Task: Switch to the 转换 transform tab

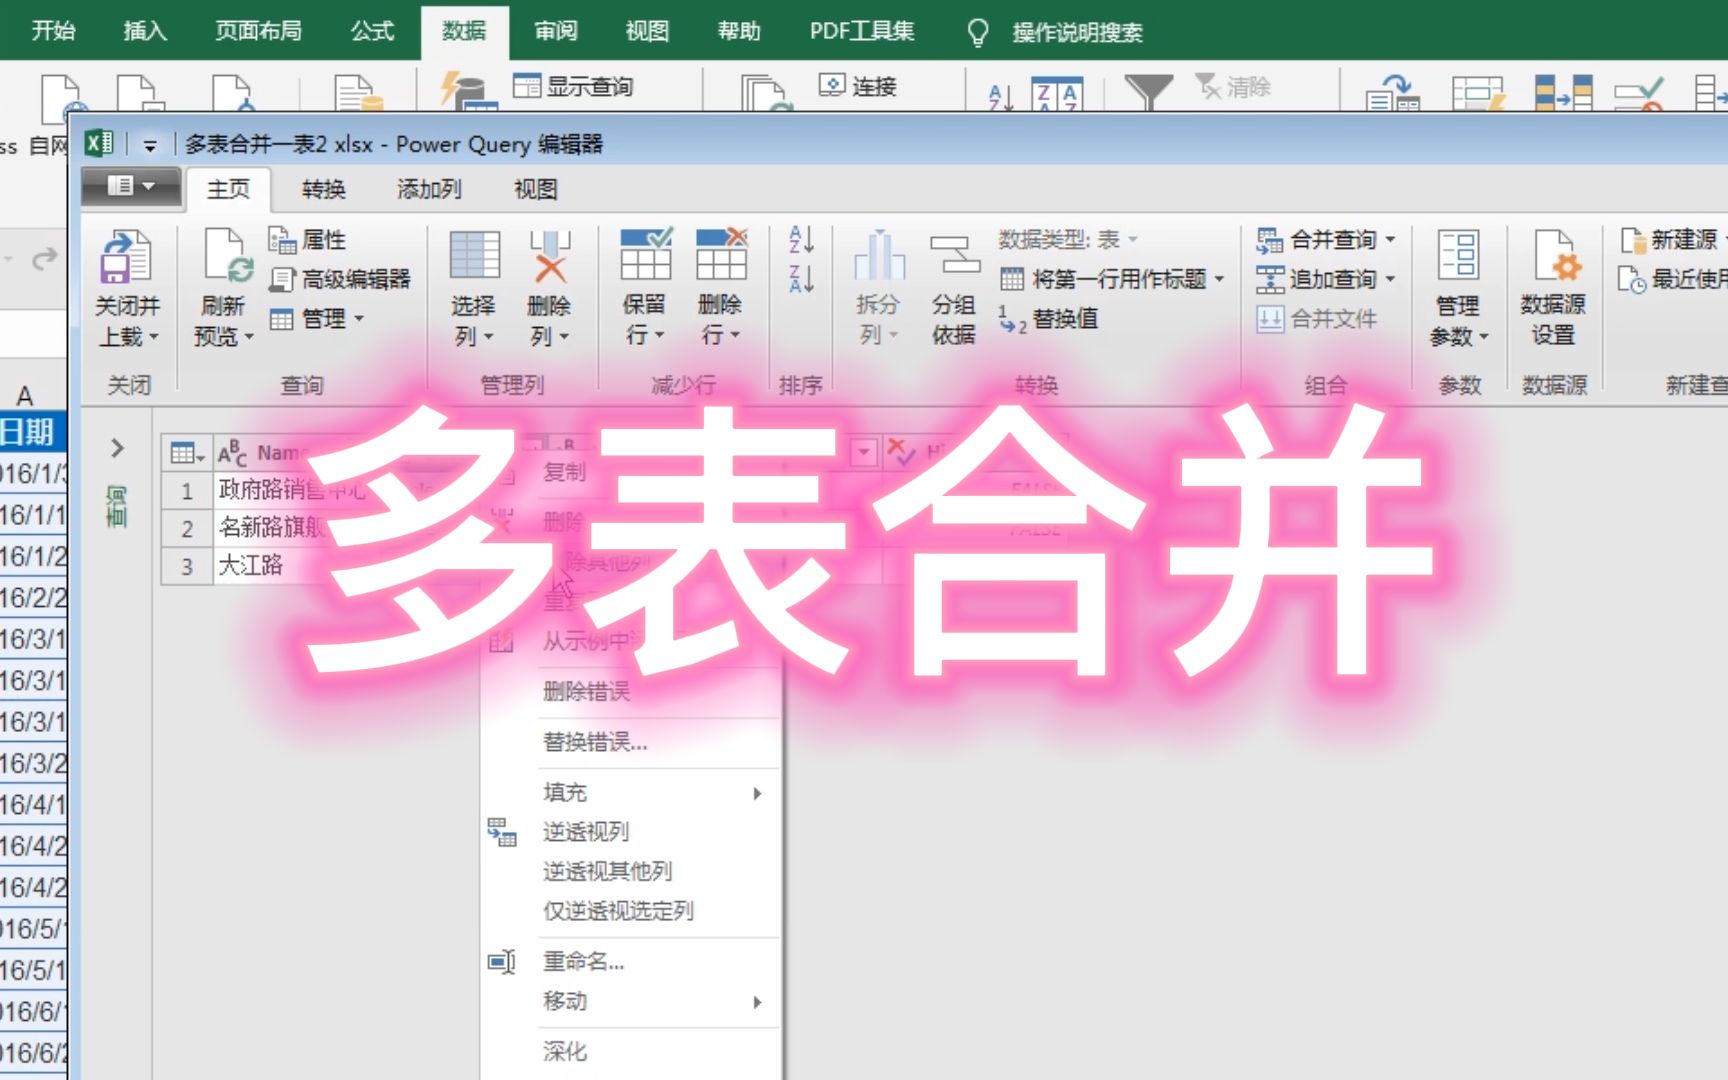Action: [x=324, y=189]
